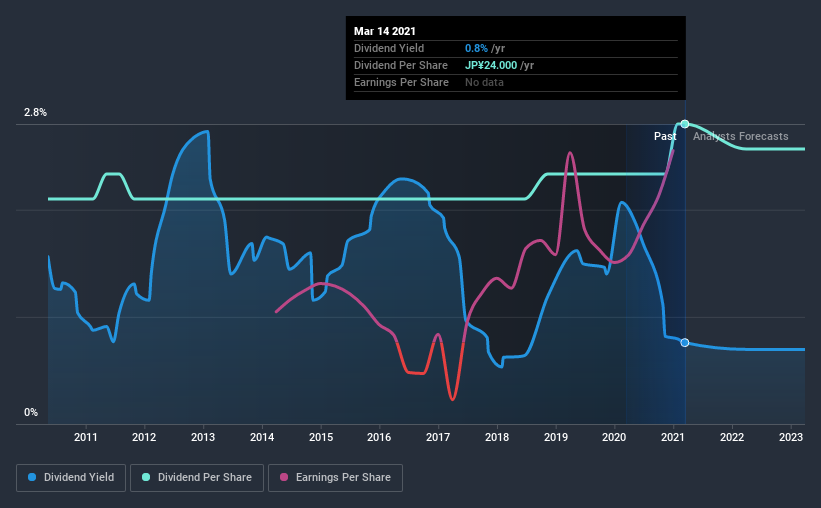821x508 pixels.
Task: Click the 2022 x-axis label
Action: (x=732, y=437)
